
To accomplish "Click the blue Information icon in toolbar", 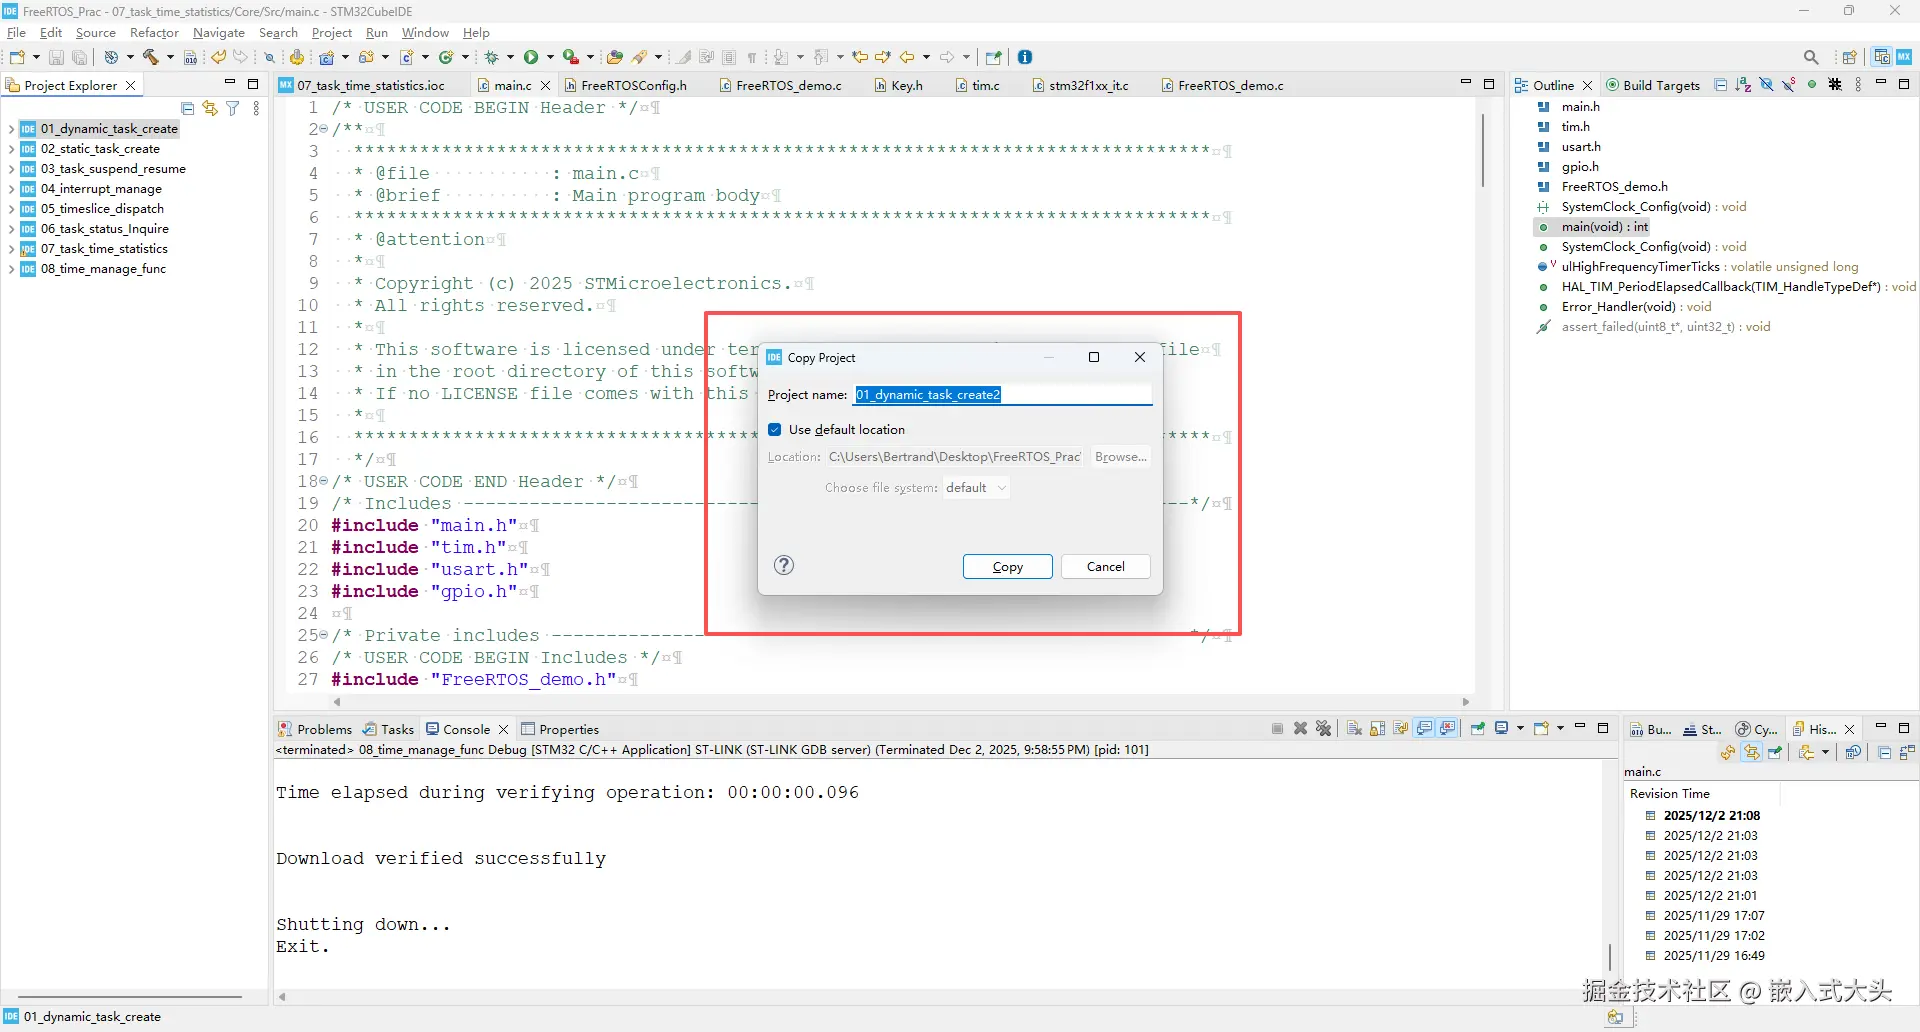I will pos(1025,57).
